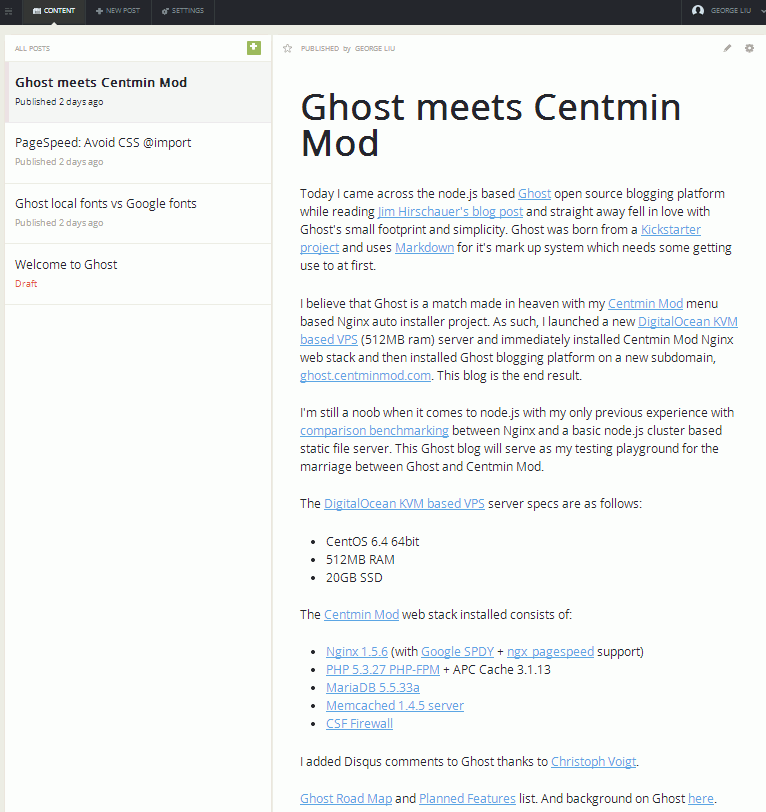The height and width of the screenshot is (812, 766).
Task: Go to the Settings tab
Action: coord(183,11)
